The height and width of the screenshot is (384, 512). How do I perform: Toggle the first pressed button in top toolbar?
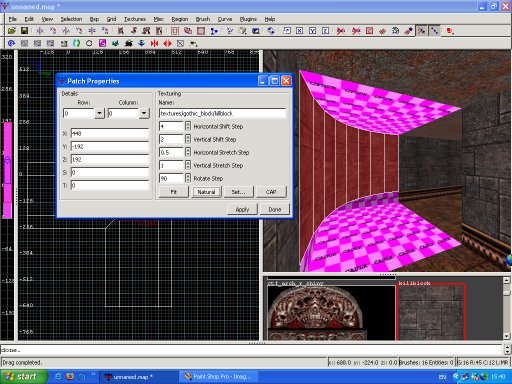click(422, 31)
